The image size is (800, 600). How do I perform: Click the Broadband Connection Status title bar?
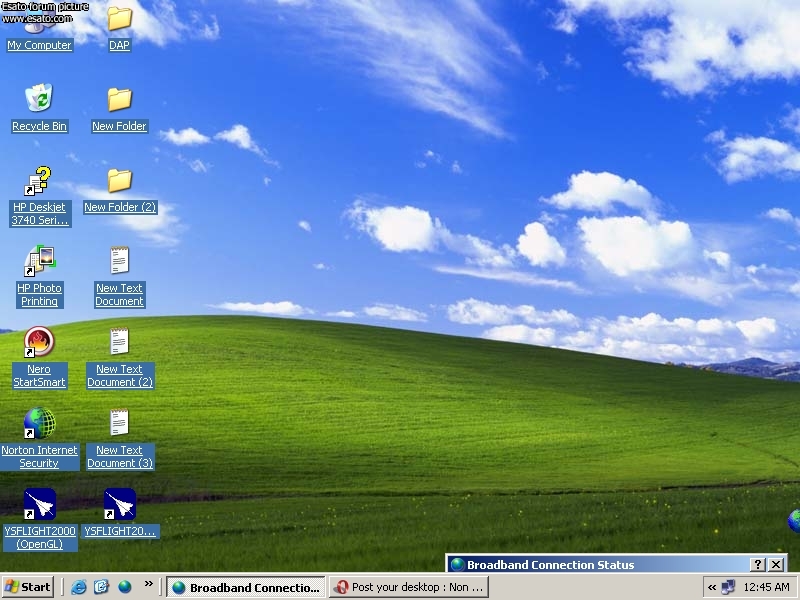(616, 564)
